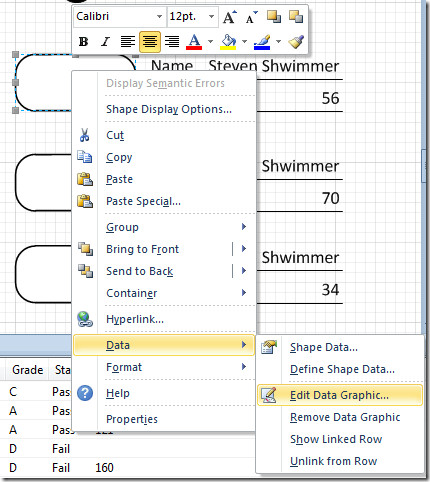Click the line color pen icon
Screen dimensions: 430x482
click(262, 42)
